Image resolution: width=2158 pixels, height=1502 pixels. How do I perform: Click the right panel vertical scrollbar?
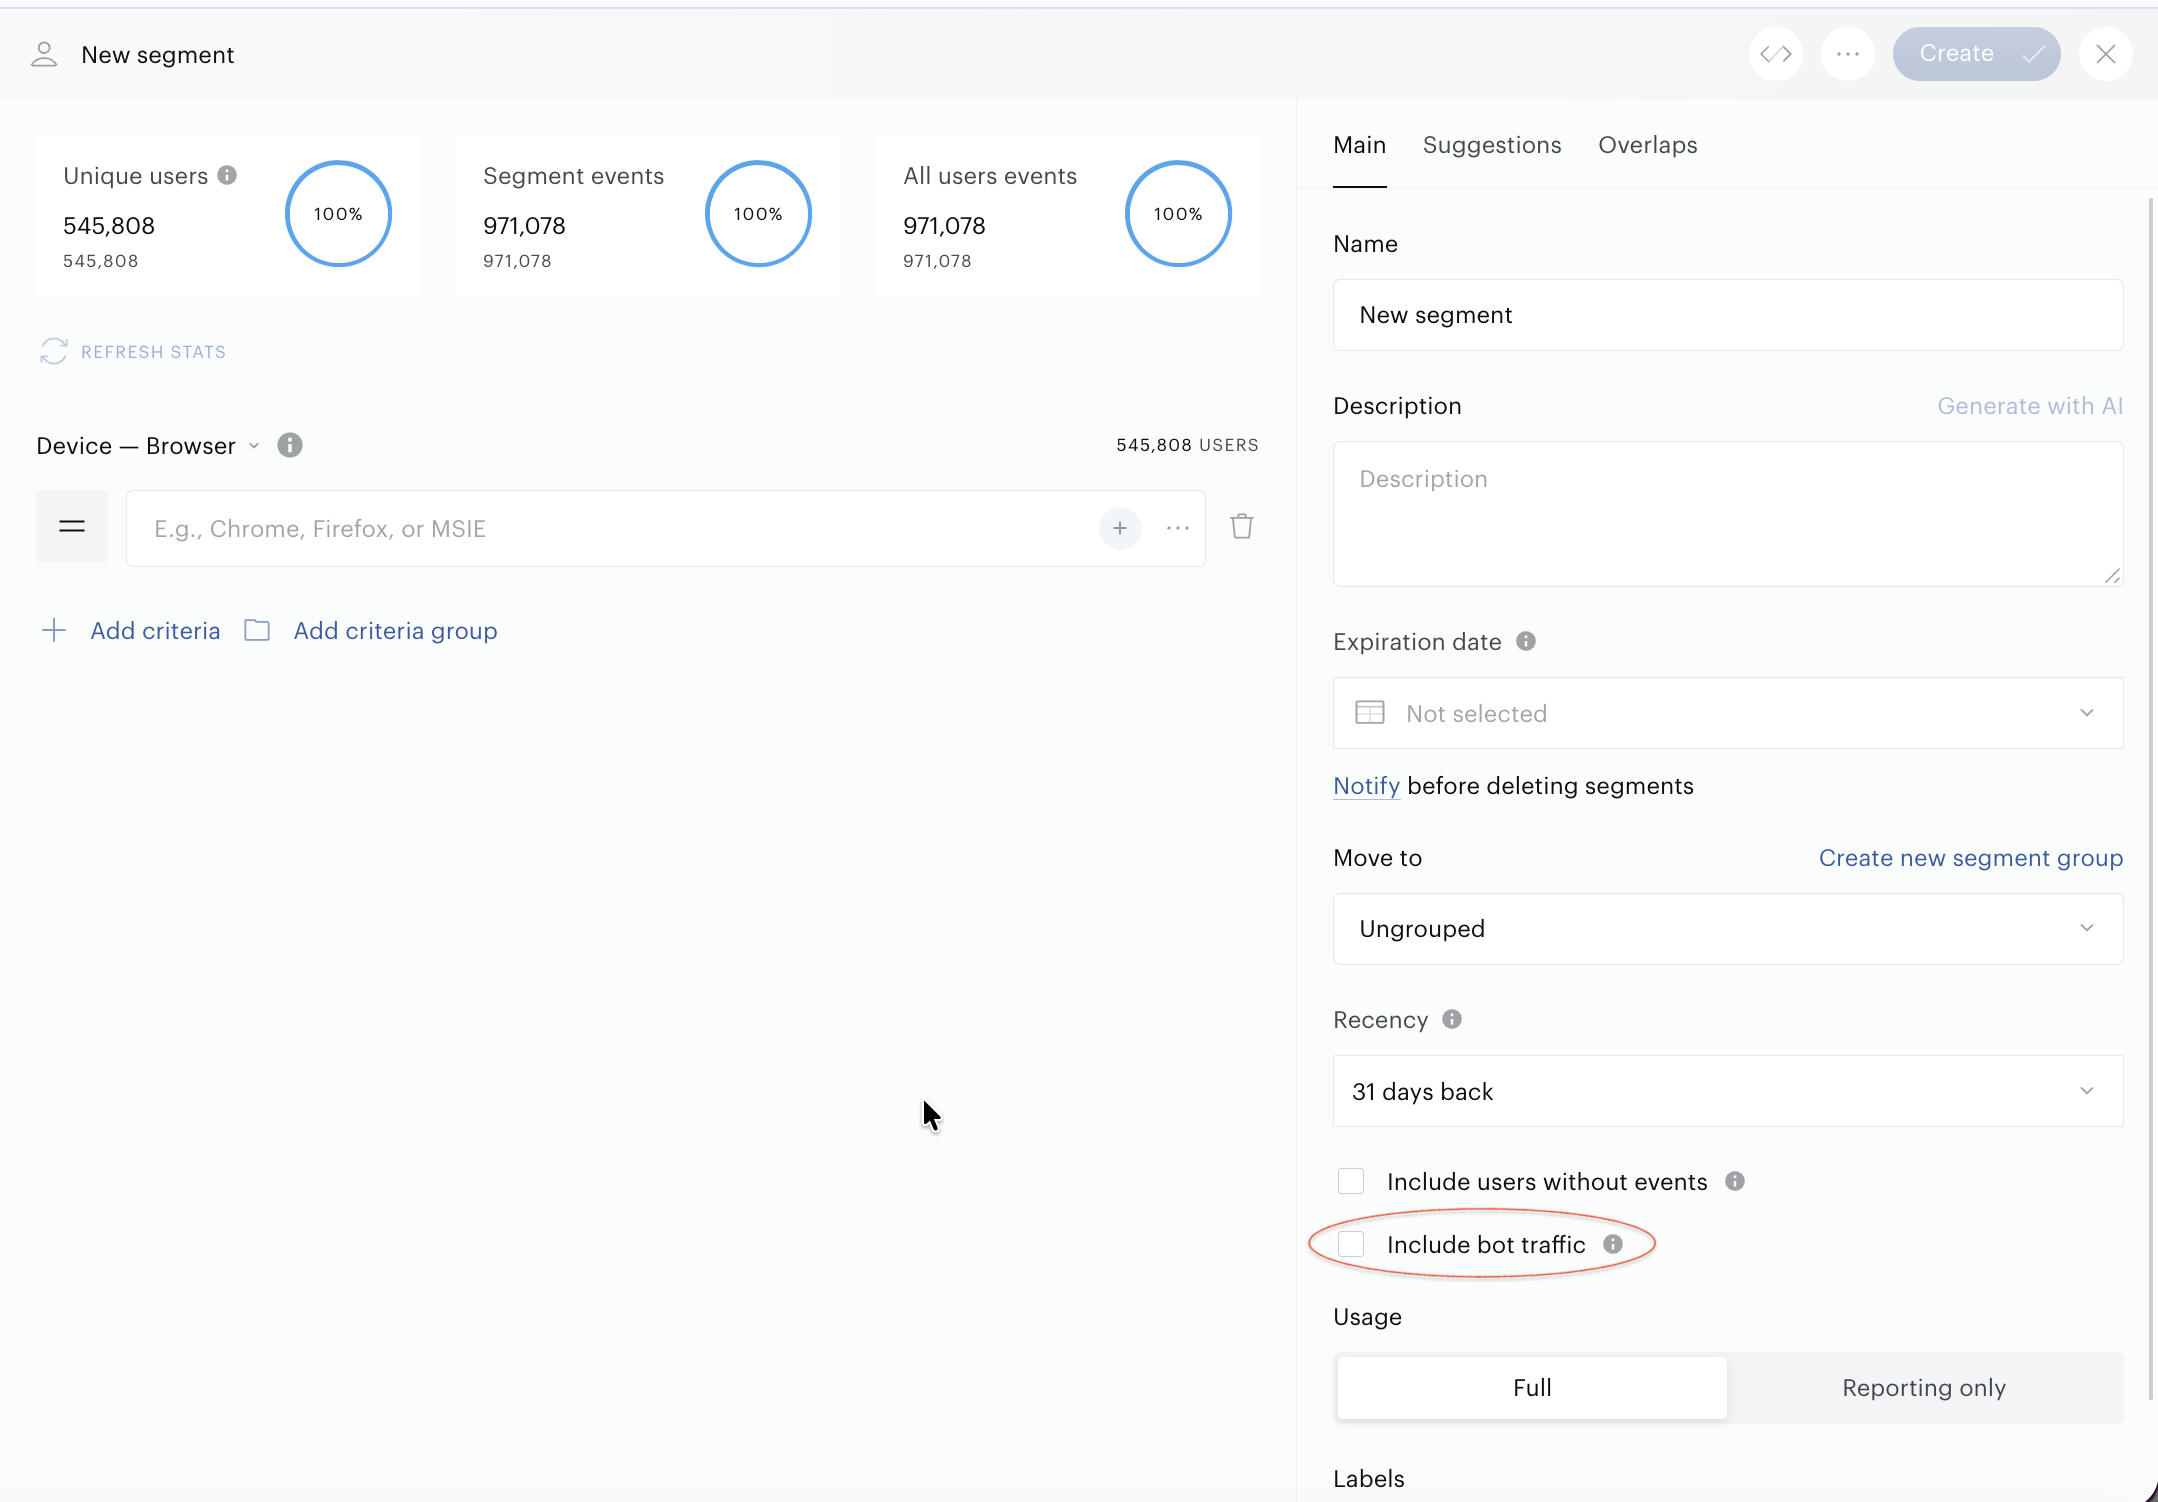point(2151,798)
